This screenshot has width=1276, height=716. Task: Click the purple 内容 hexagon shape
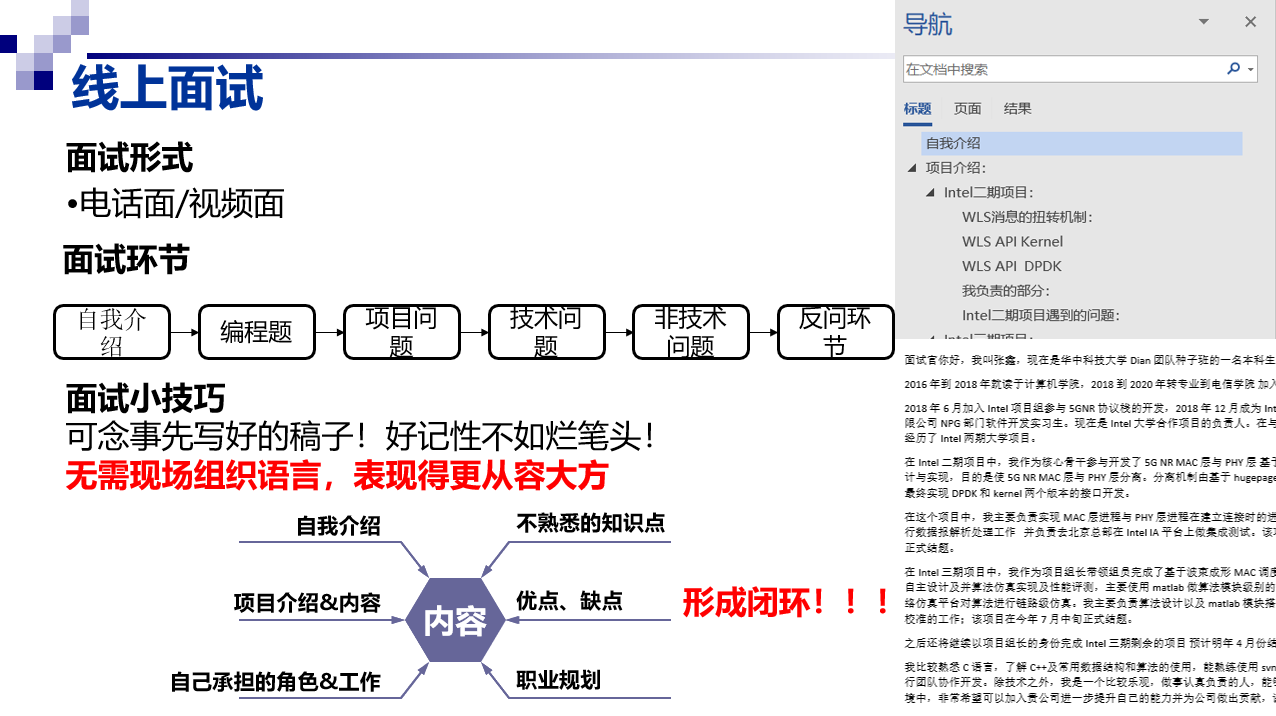pos(457,620)
